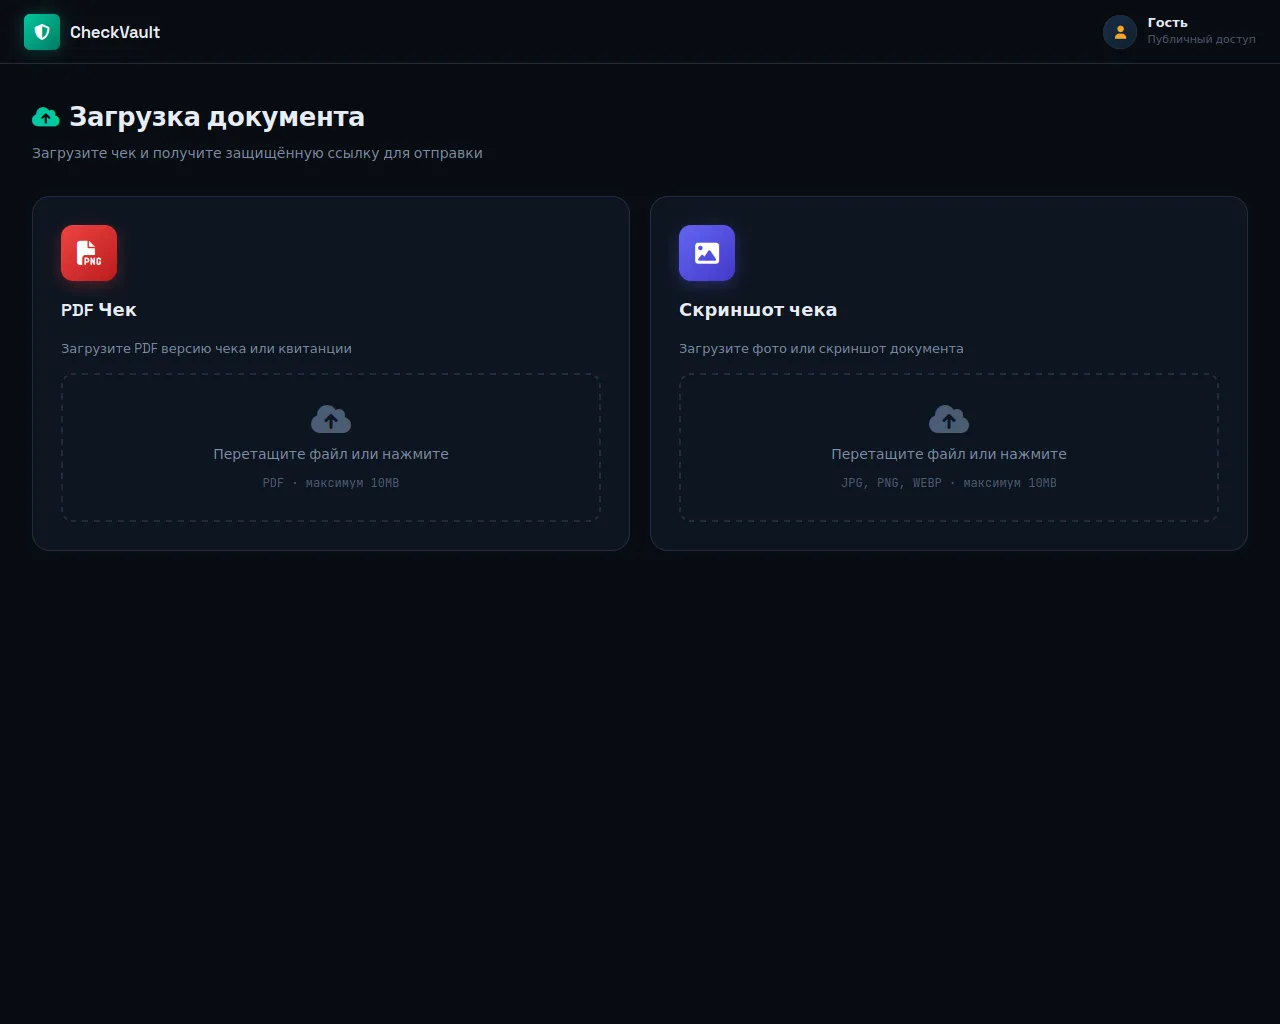Click the 'Загрузите PDF версию чека' description
The image size is (1280, 1024).
tap(206, 349)
